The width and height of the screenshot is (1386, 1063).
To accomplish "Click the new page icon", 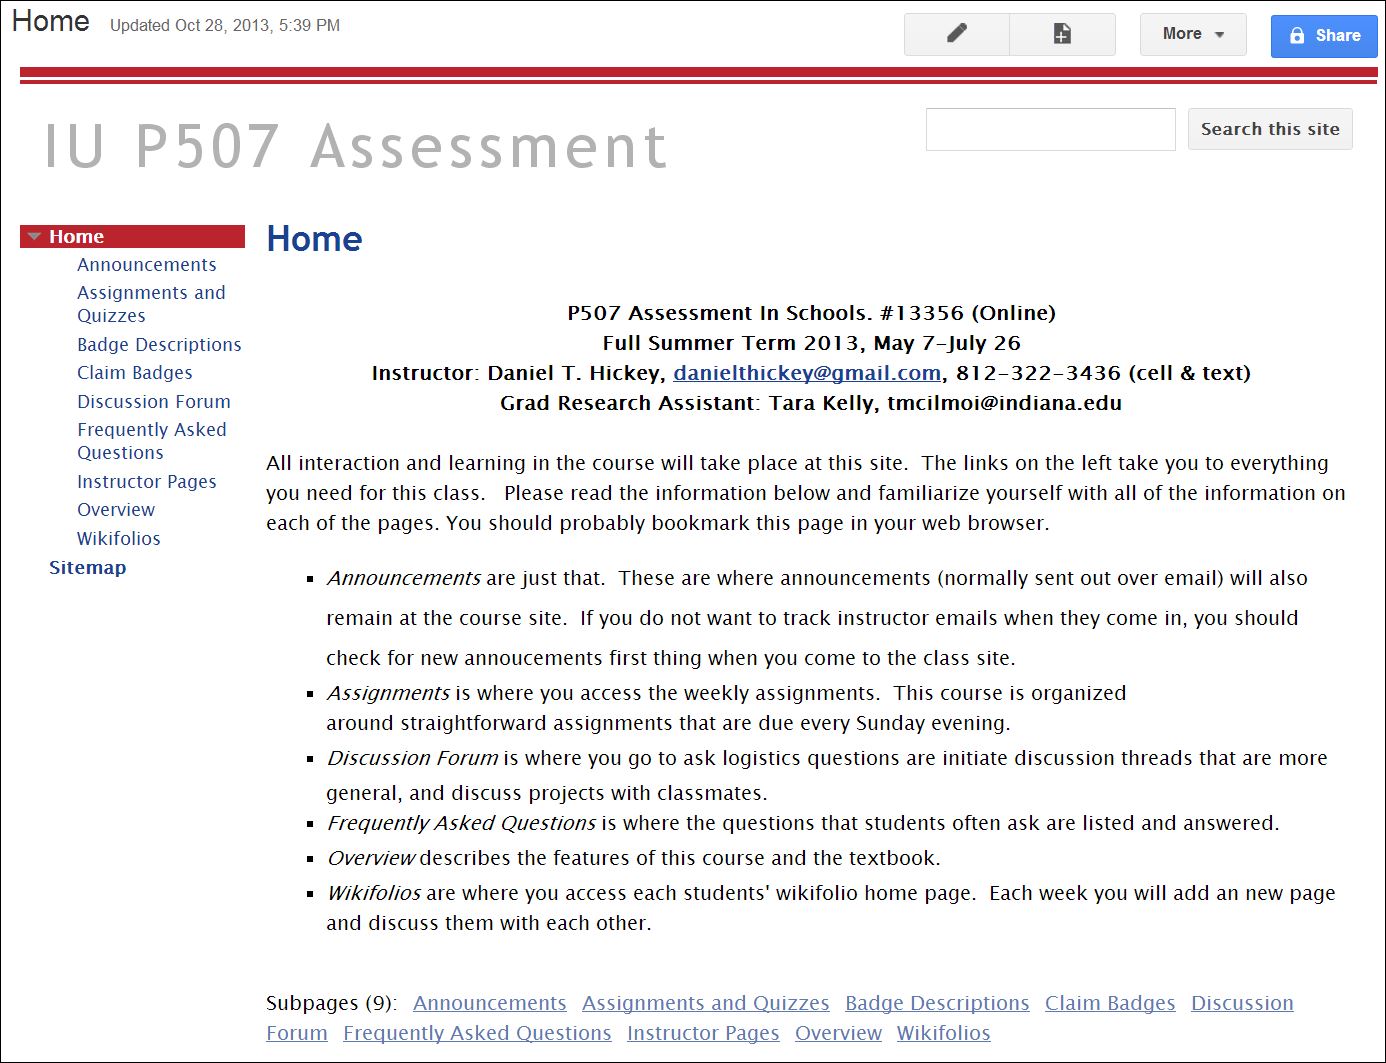I will tap(1062, 34).
